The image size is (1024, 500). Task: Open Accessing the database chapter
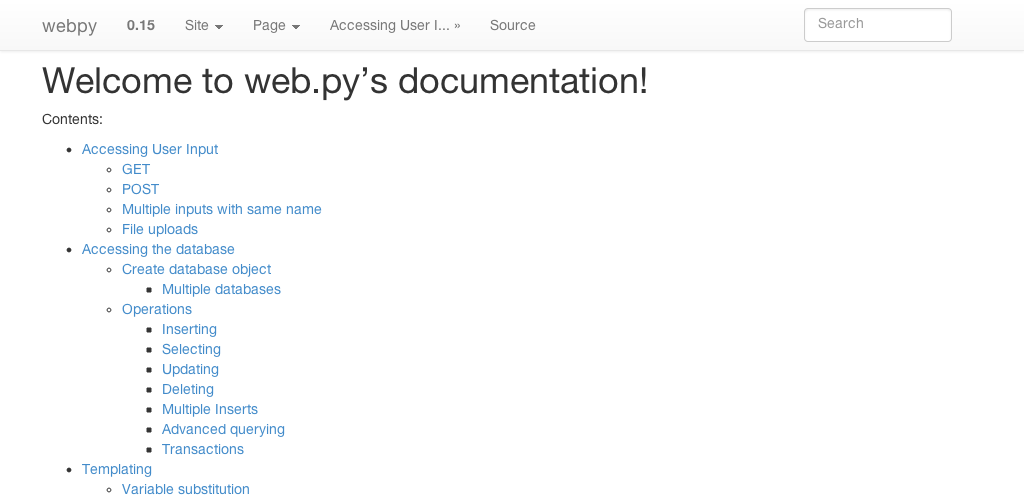point(158,249)
